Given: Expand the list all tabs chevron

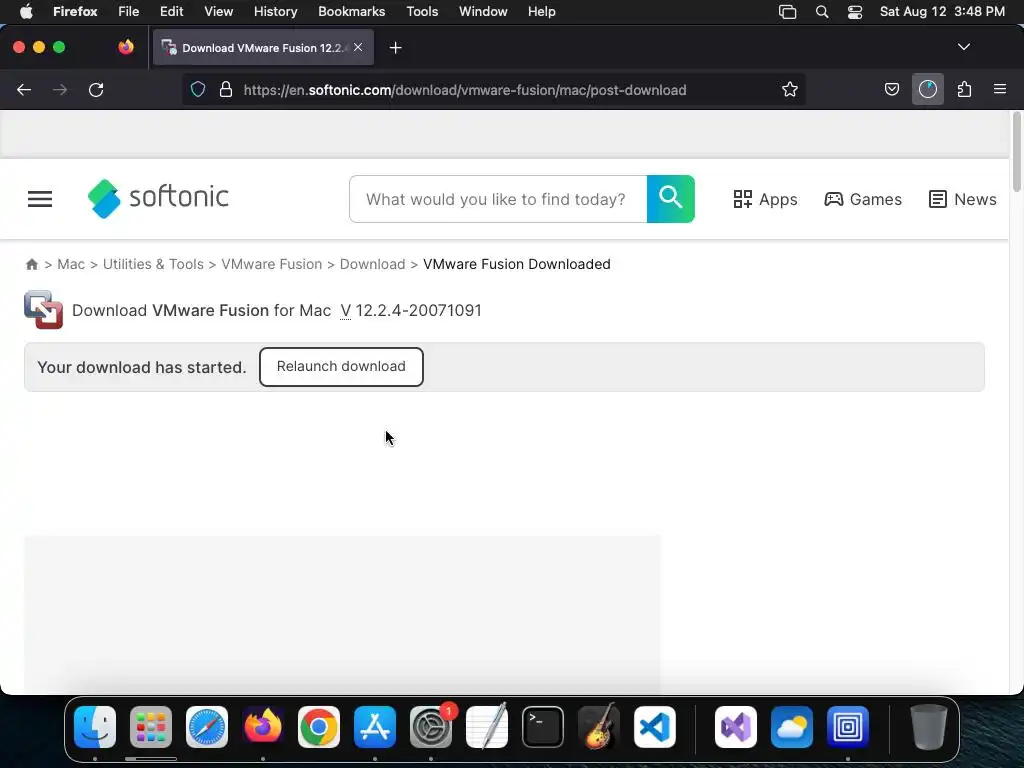Looking at the screenshot, I should [963, 47].
